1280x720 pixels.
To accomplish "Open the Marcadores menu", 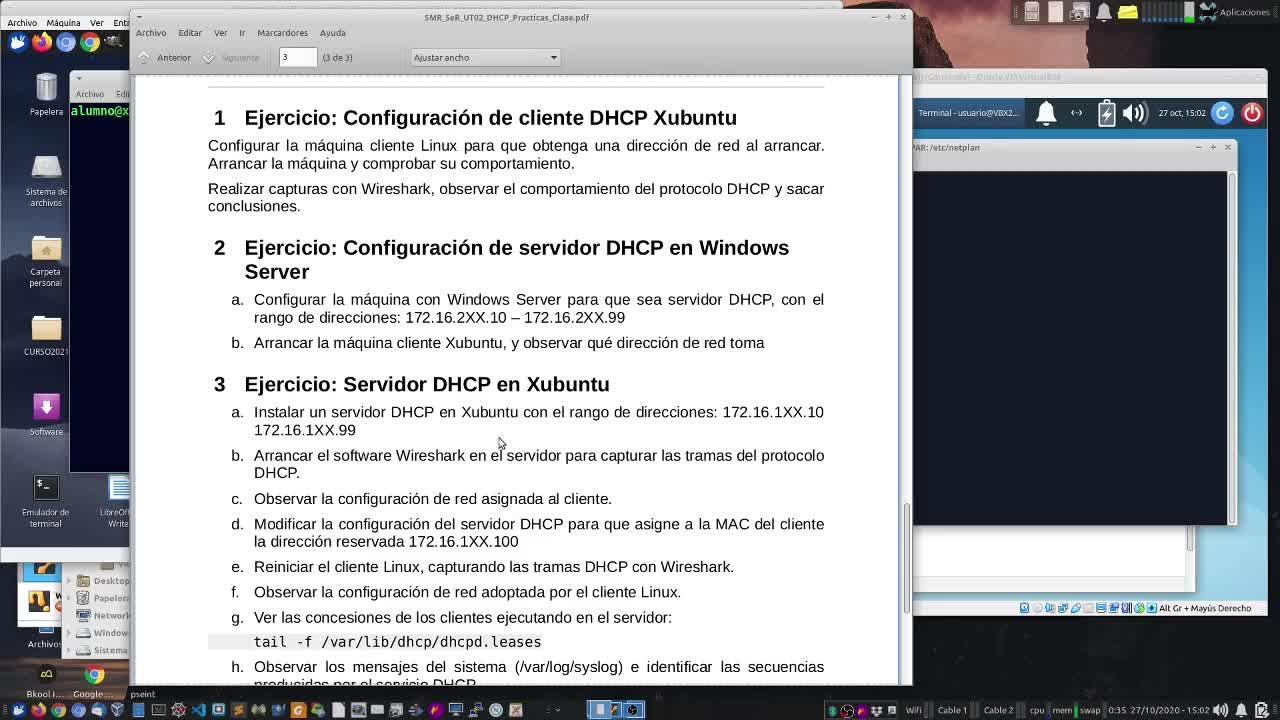I will point(282,33).
